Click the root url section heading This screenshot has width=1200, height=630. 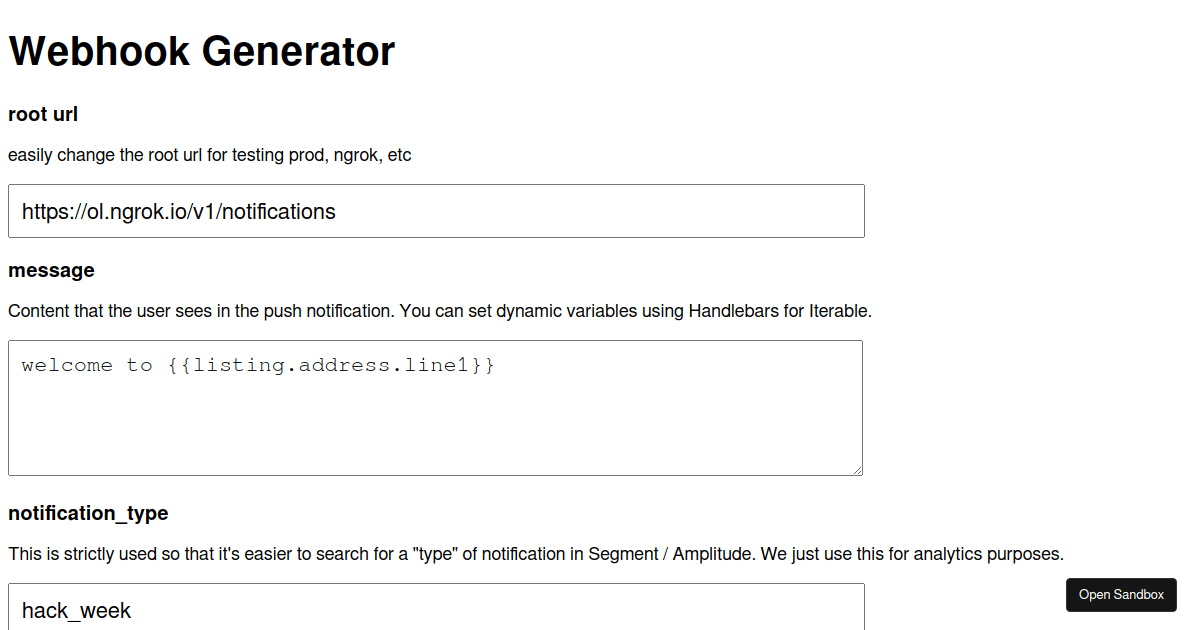pyautogui.click(x=42, y=114)
